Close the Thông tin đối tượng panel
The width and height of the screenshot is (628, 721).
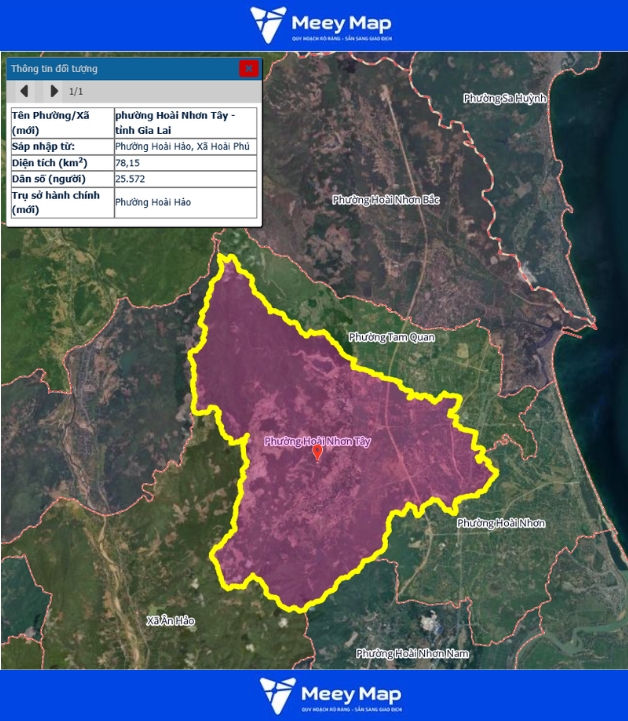[x=249, y=69]
